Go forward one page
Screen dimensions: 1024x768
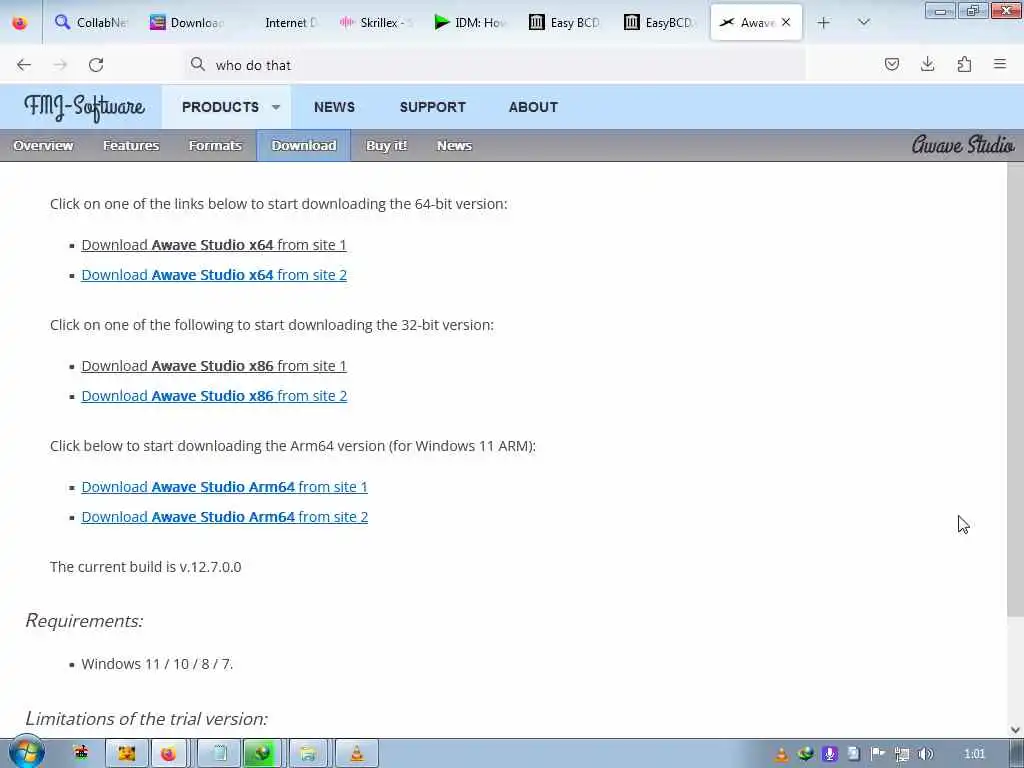pos(60,65)
